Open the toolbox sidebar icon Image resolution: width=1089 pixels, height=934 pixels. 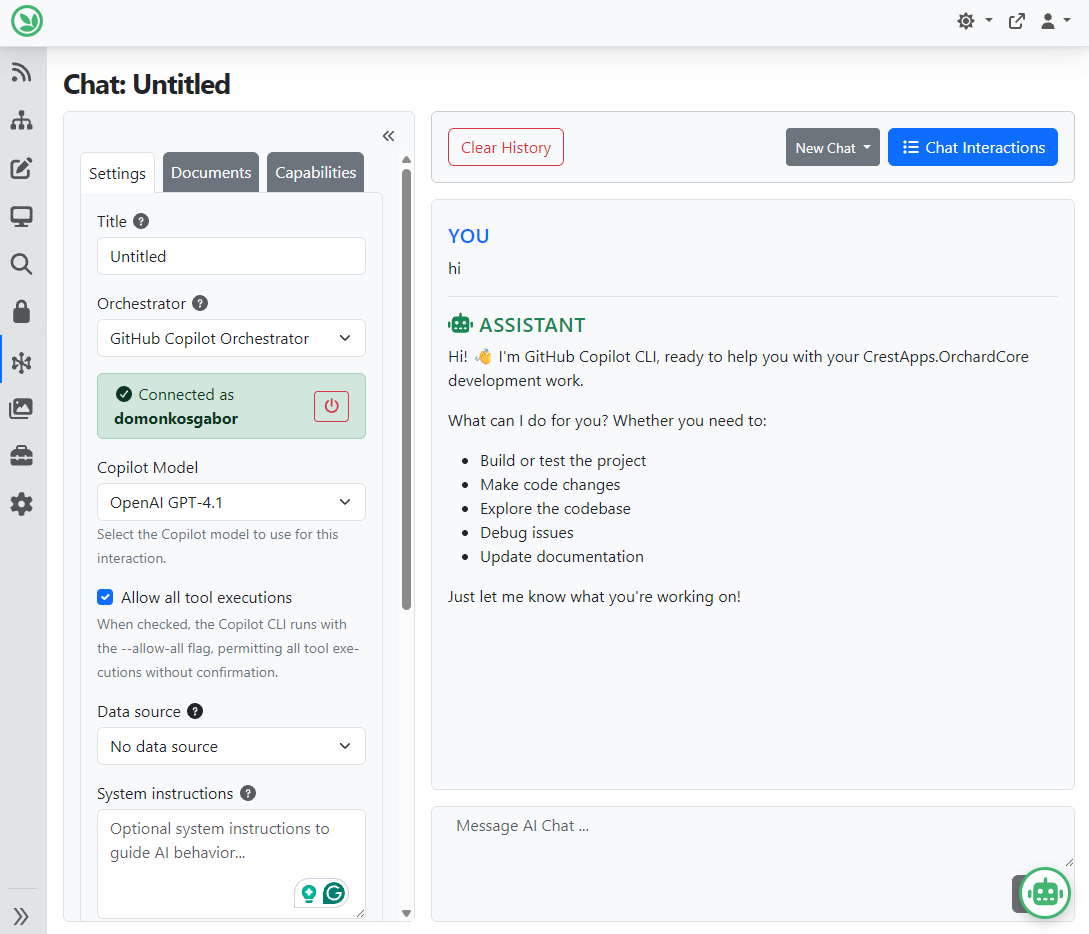[x=22, y=456]
